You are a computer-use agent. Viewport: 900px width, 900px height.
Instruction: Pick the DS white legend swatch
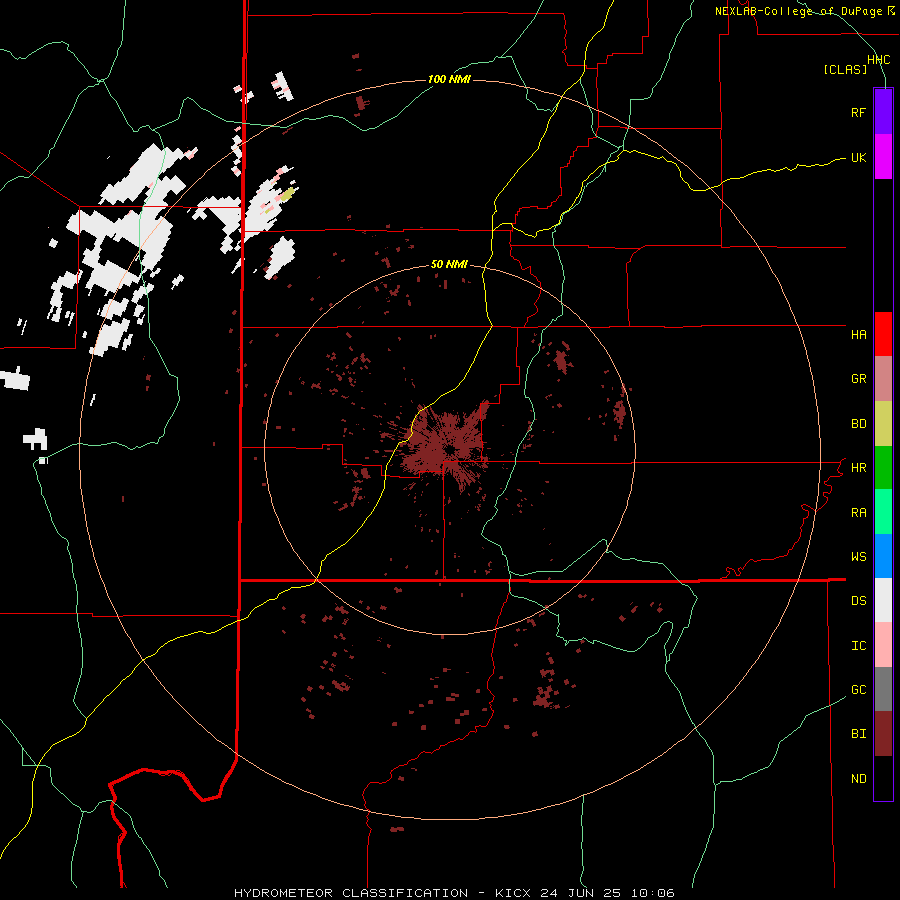pos(883,600)
